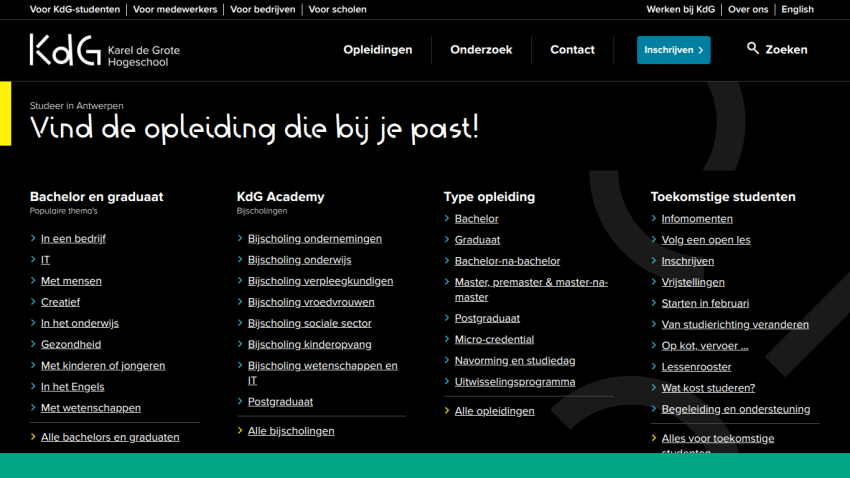Open the Creatief theme link
Viewport: 850px width, 478px height.
tap(60, 302)
